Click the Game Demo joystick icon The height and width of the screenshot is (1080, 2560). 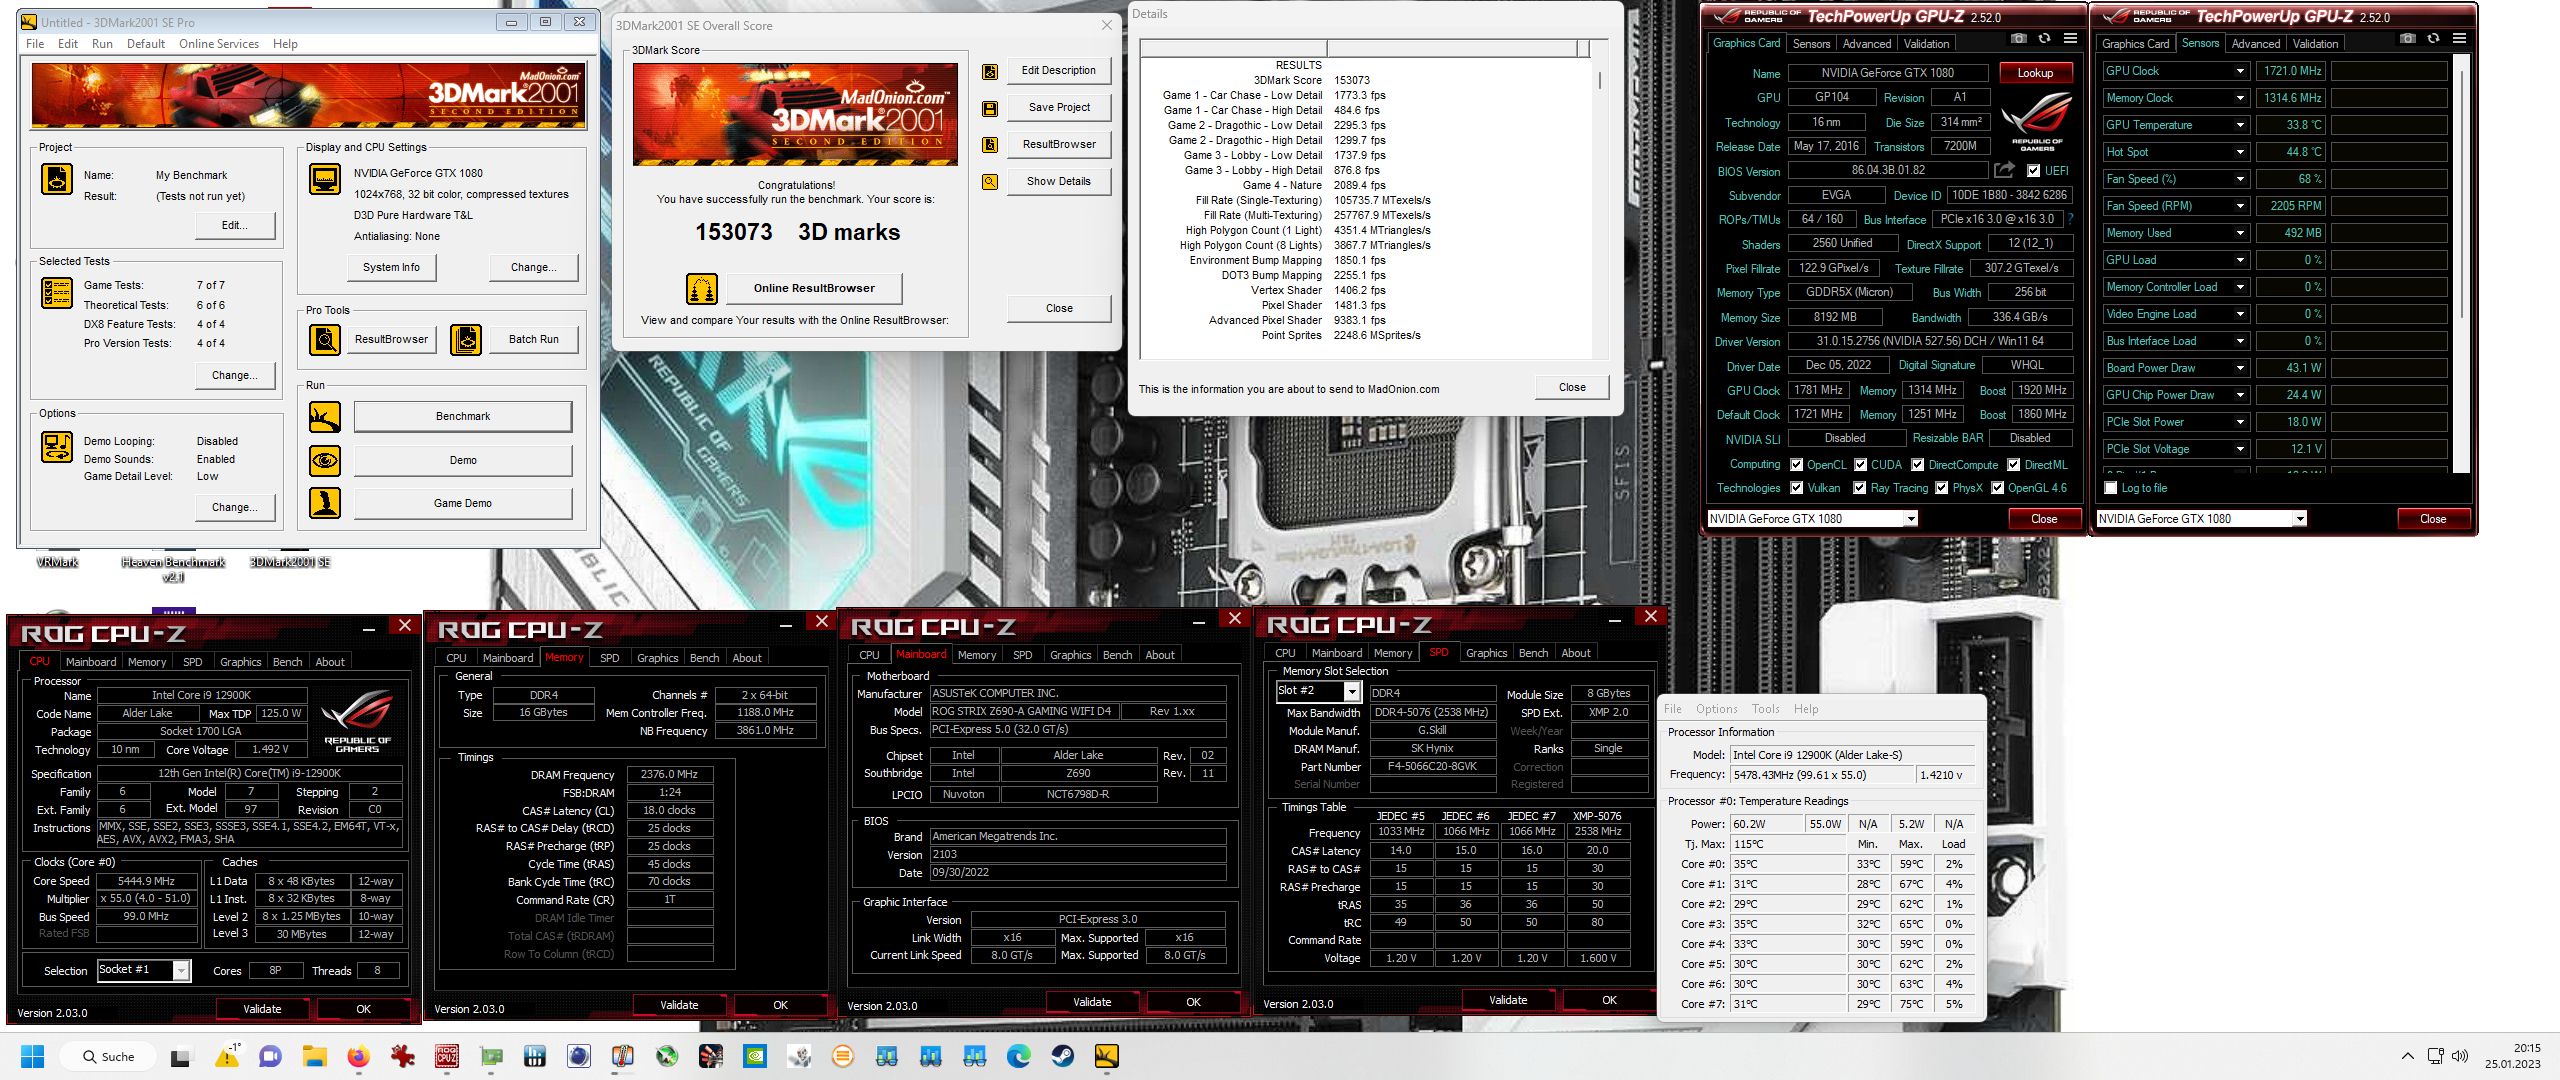tap(325, 503)
